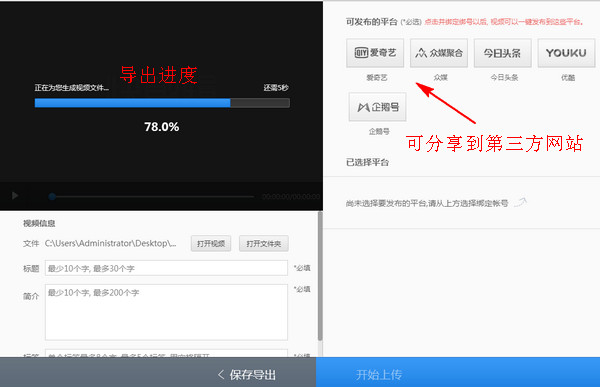
Task: Focus the 标题 title input field
Action: coord(166,268)
